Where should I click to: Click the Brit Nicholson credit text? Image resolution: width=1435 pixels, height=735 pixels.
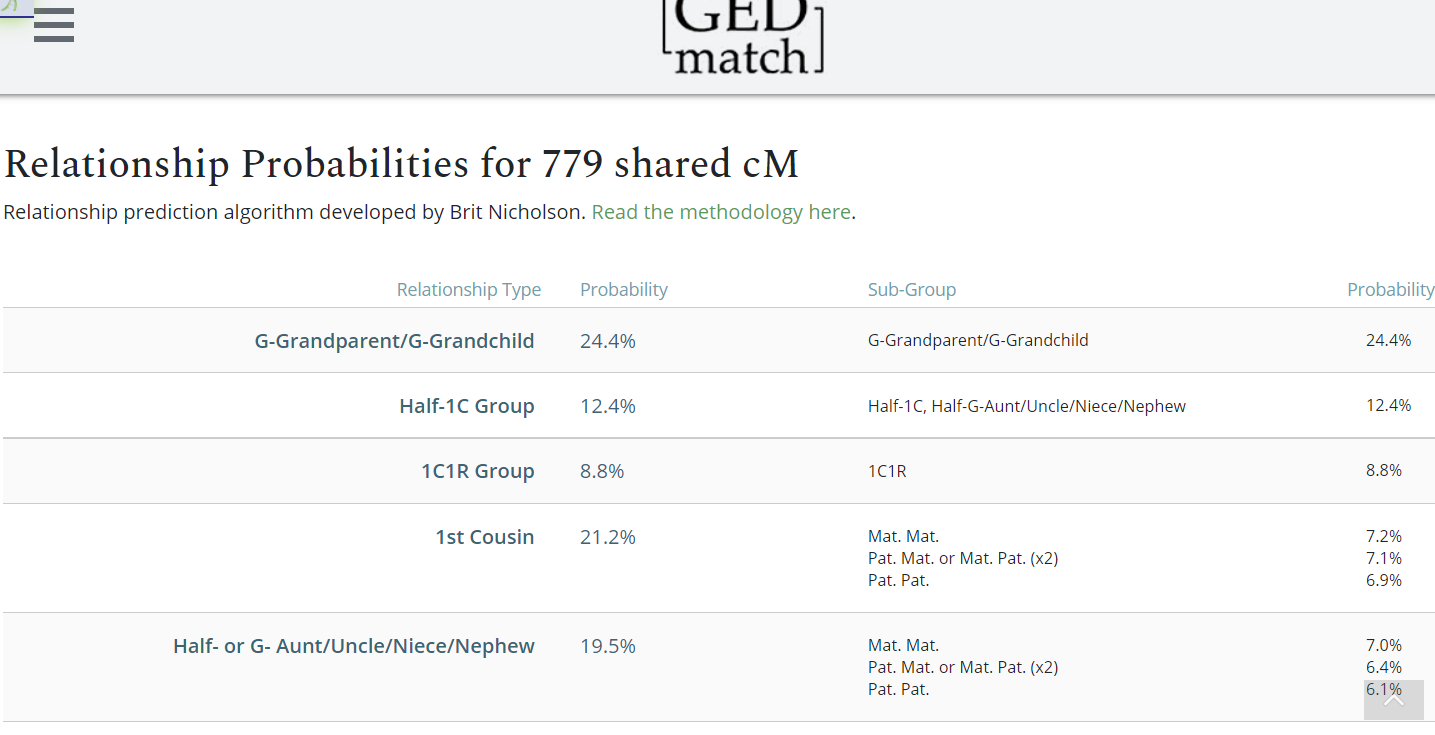point(294,212)
